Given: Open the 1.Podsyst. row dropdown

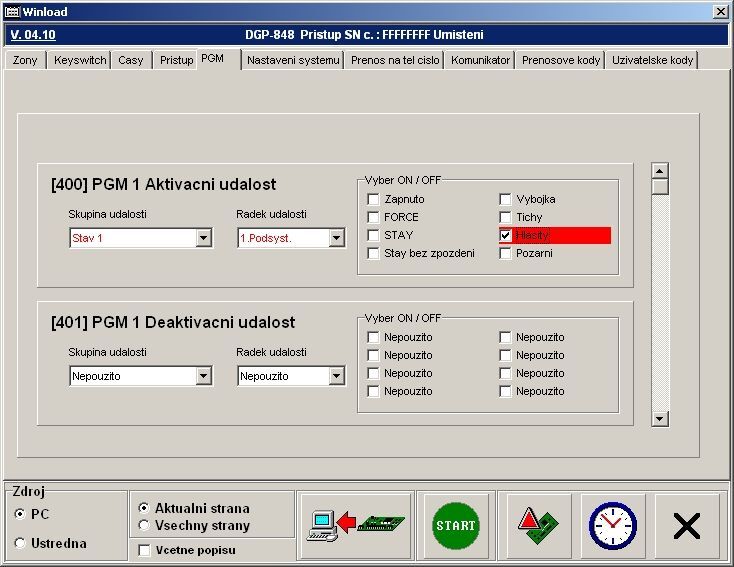Looking at the screenshot, I should (x=336, y=238).
